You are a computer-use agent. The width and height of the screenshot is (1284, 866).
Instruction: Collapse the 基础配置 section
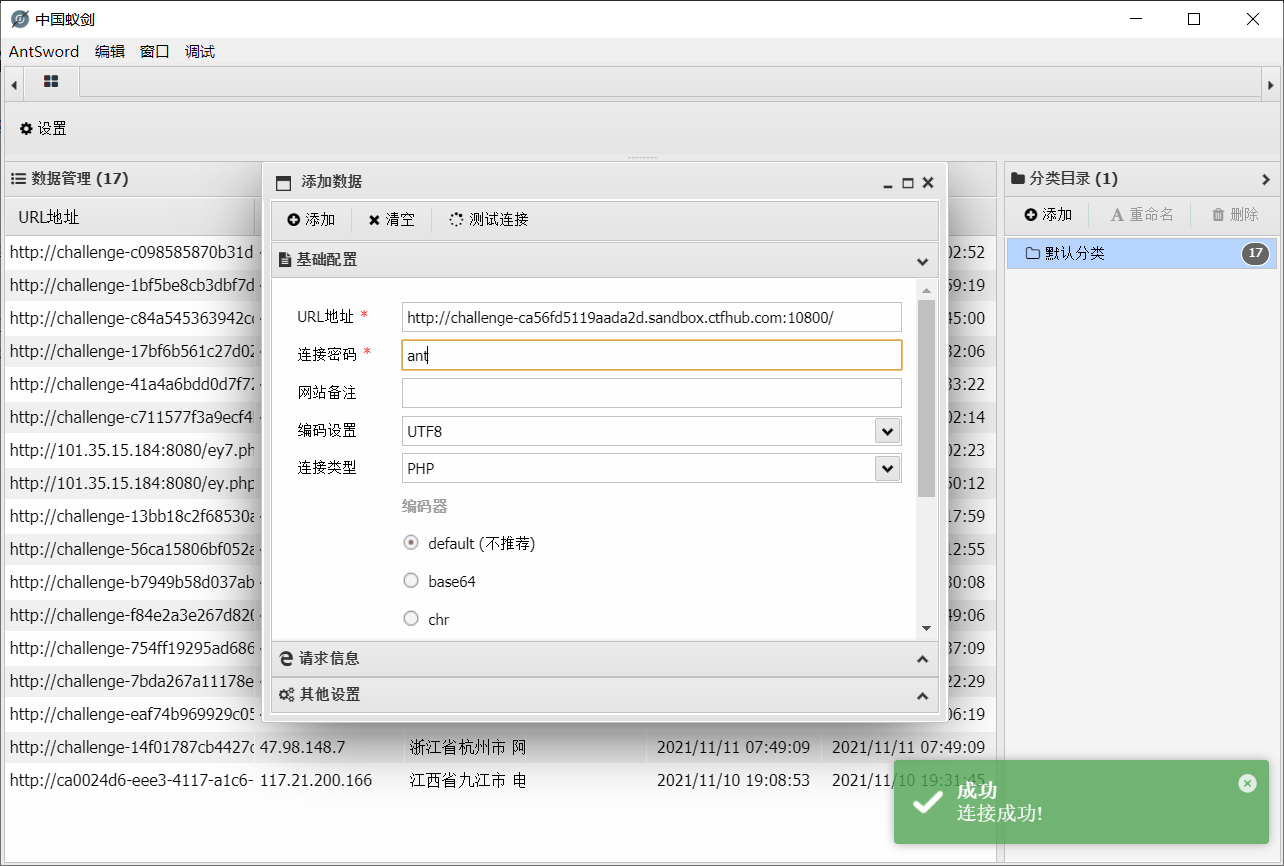922,259
